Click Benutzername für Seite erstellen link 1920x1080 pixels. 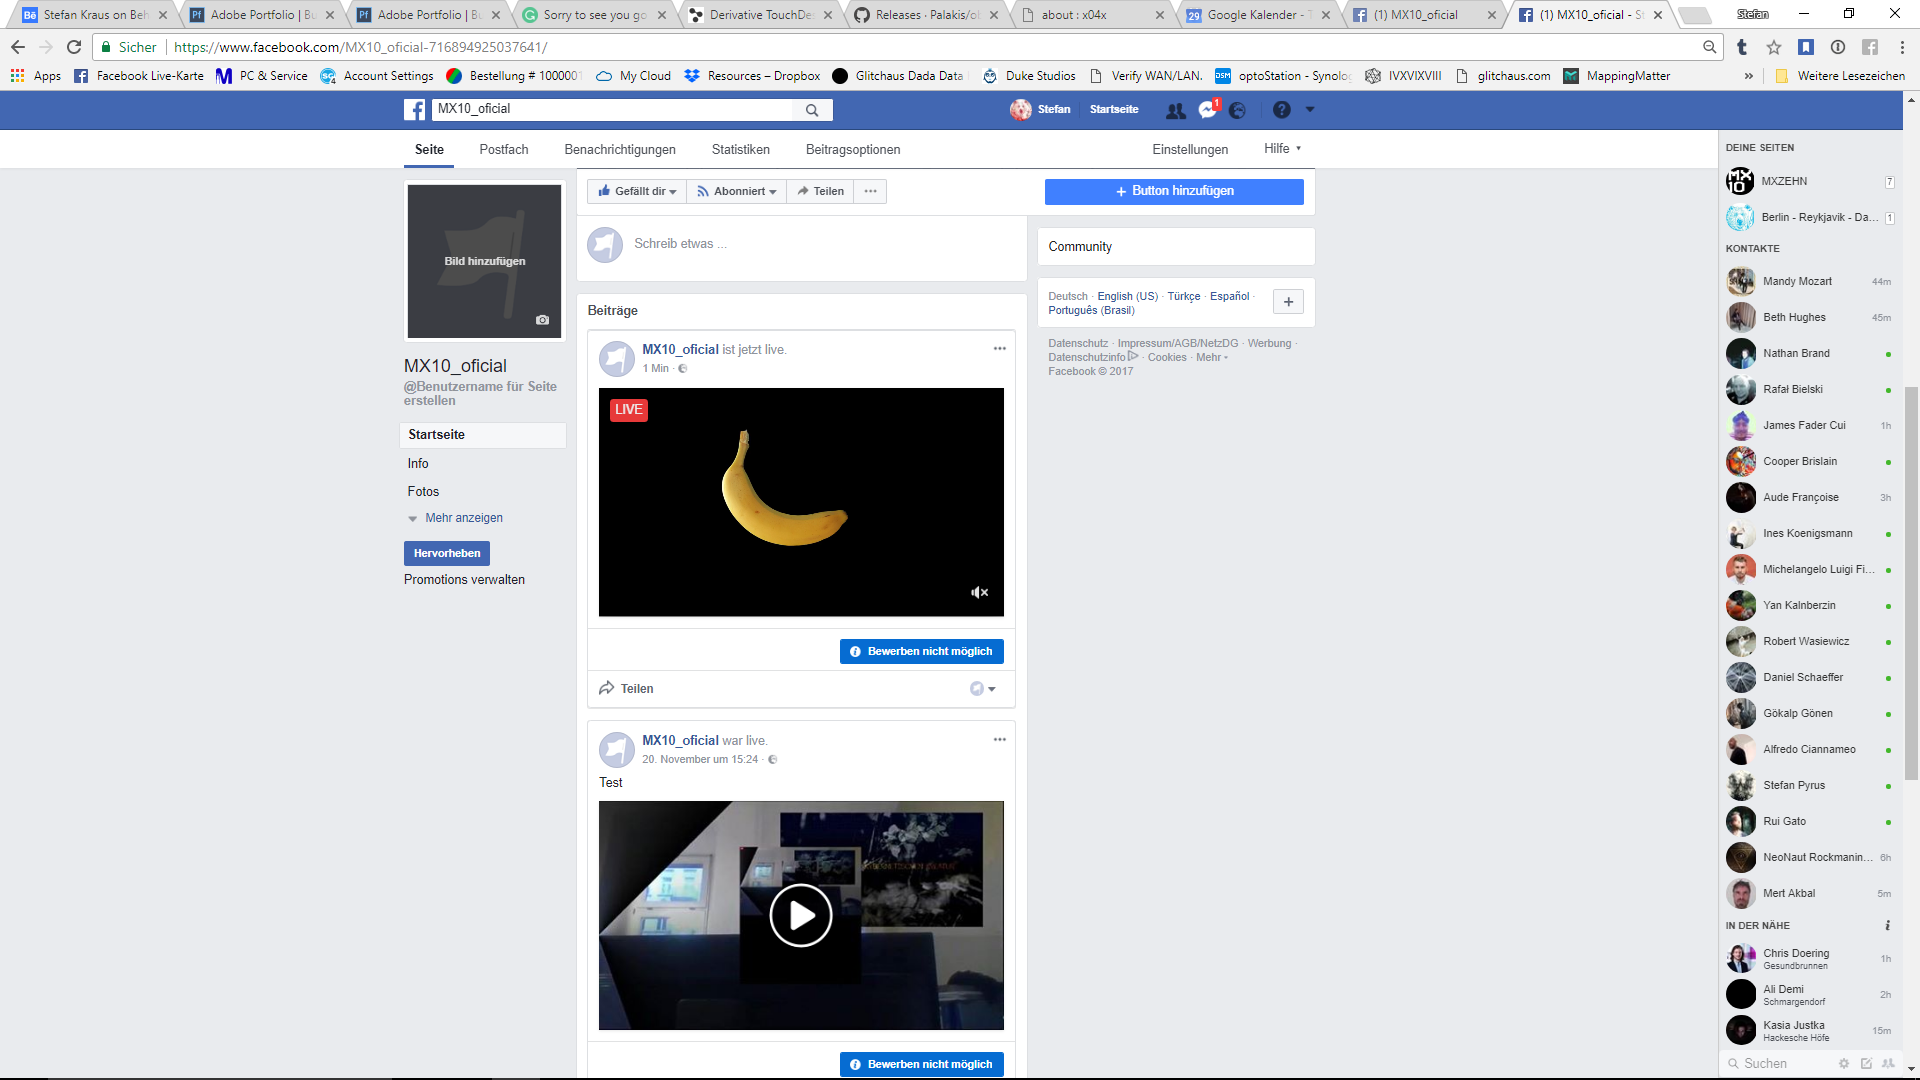pyautogui.click(x=480, y=394)
